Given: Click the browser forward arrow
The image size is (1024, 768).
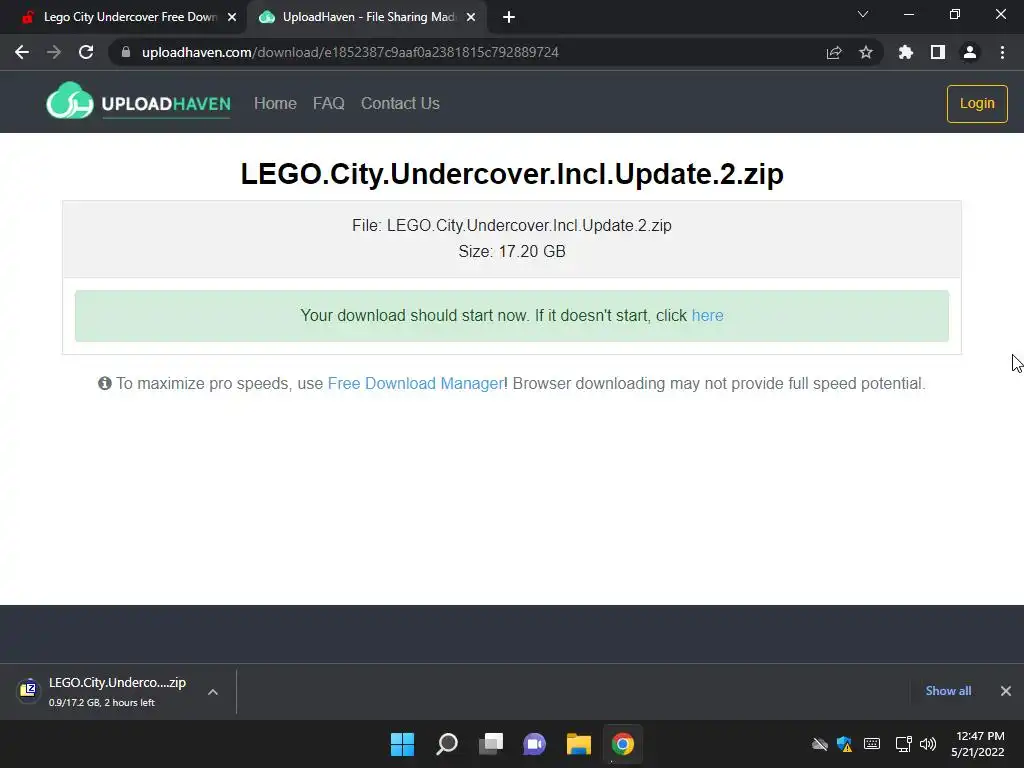Looking at the screenshot, I should point(54,52).
